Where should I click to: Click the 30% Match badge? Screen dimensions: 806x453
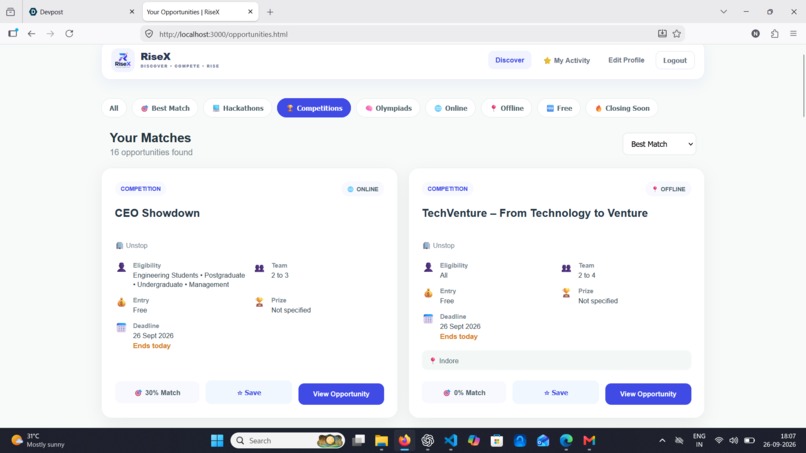click(x=157, y=393)
